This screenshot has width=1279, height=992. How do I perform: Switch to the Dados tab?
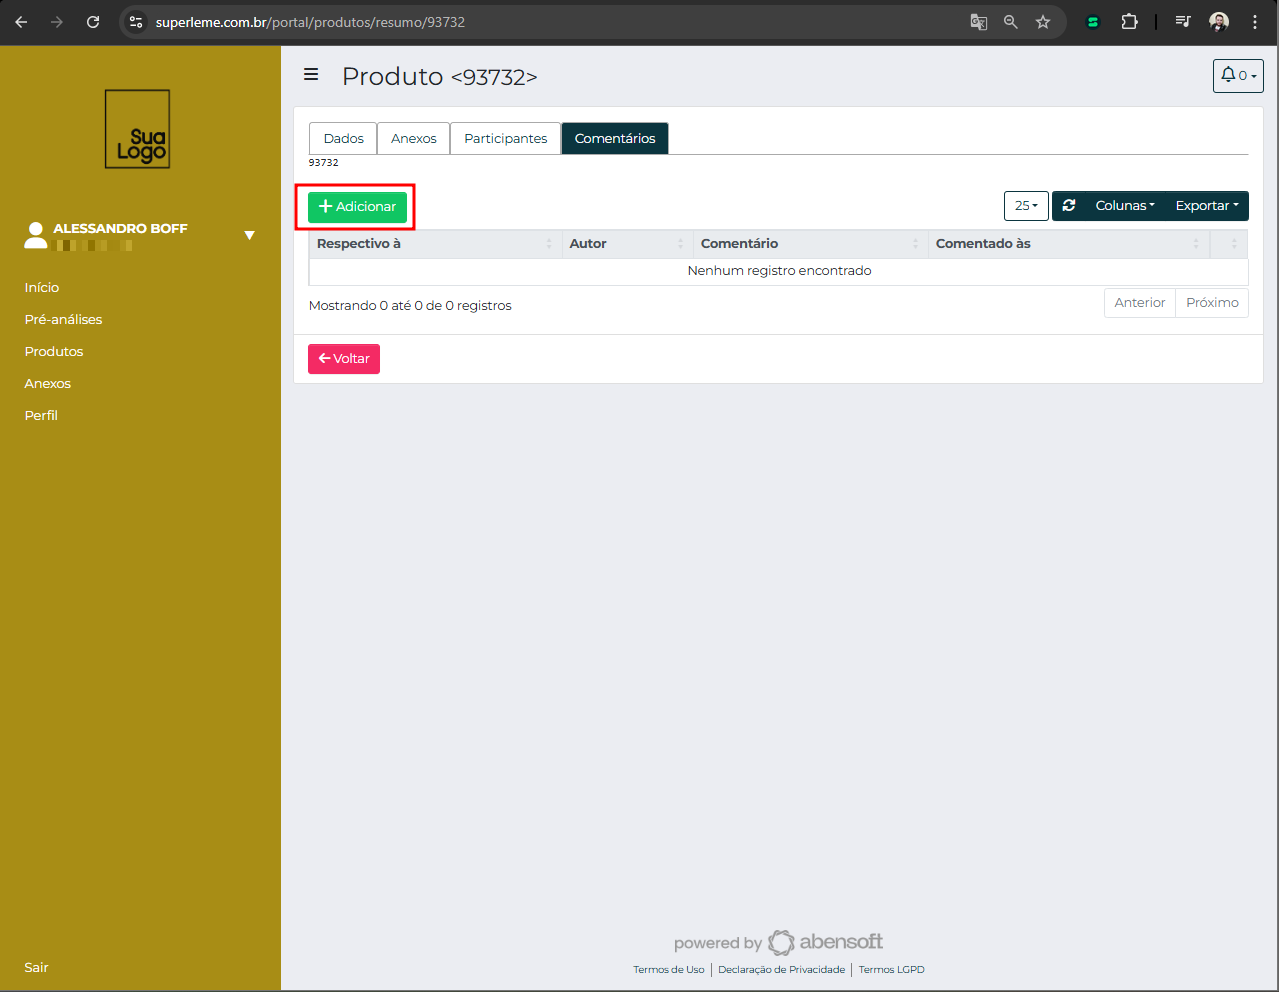point(343,139)
